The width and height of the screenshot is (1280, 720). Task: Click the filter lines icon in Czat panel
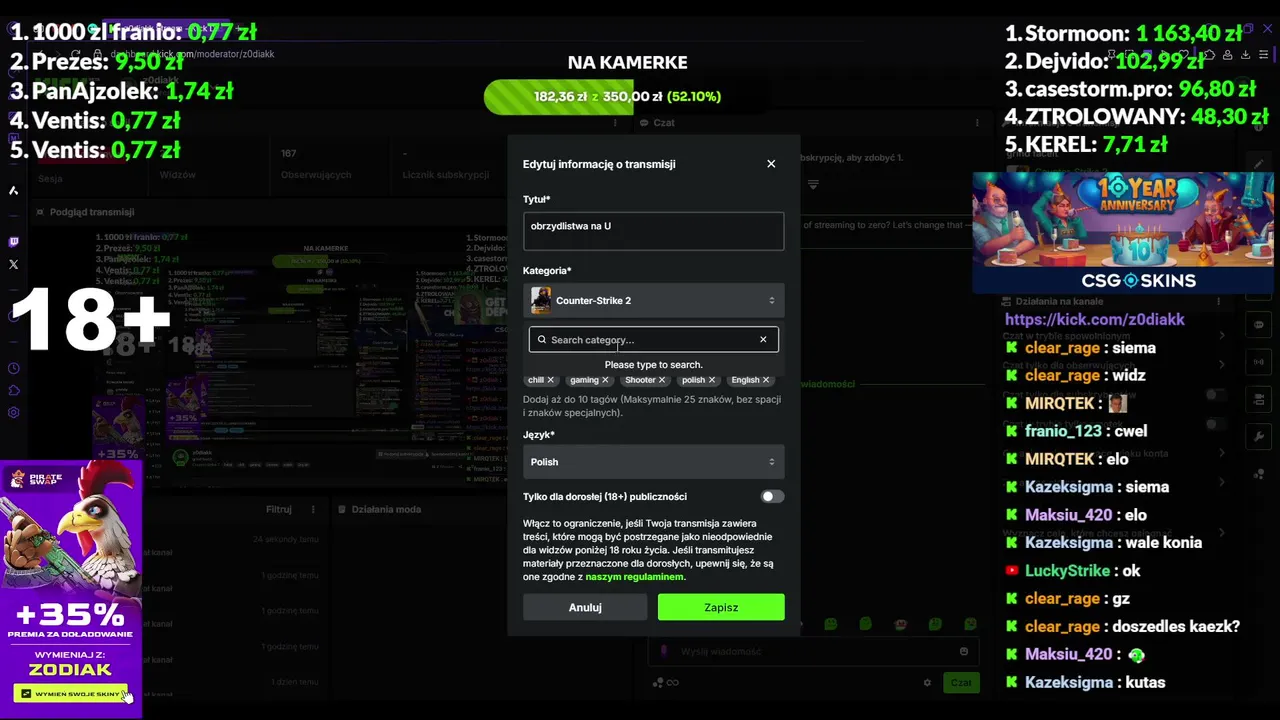click(x=813, y=185)
